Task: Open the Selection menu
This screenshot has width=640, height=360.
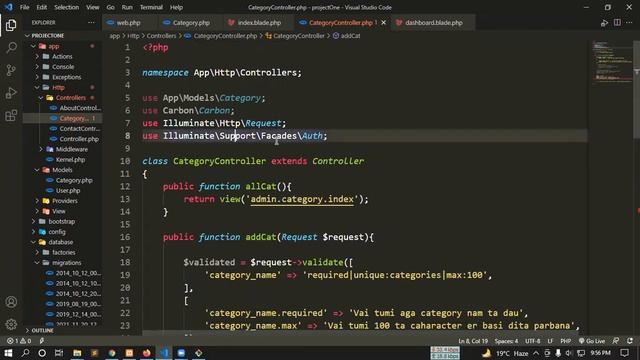Action: (67, 7)
